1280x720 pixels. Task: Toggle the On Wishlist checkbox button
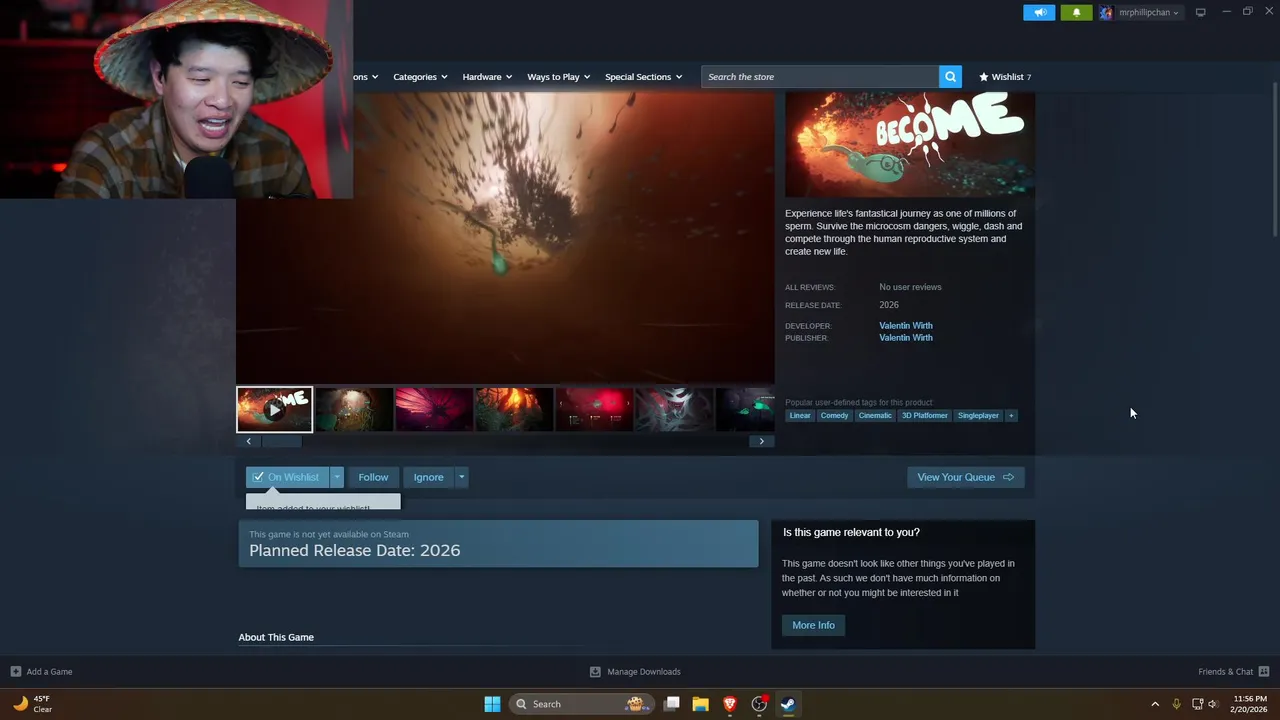288,477
